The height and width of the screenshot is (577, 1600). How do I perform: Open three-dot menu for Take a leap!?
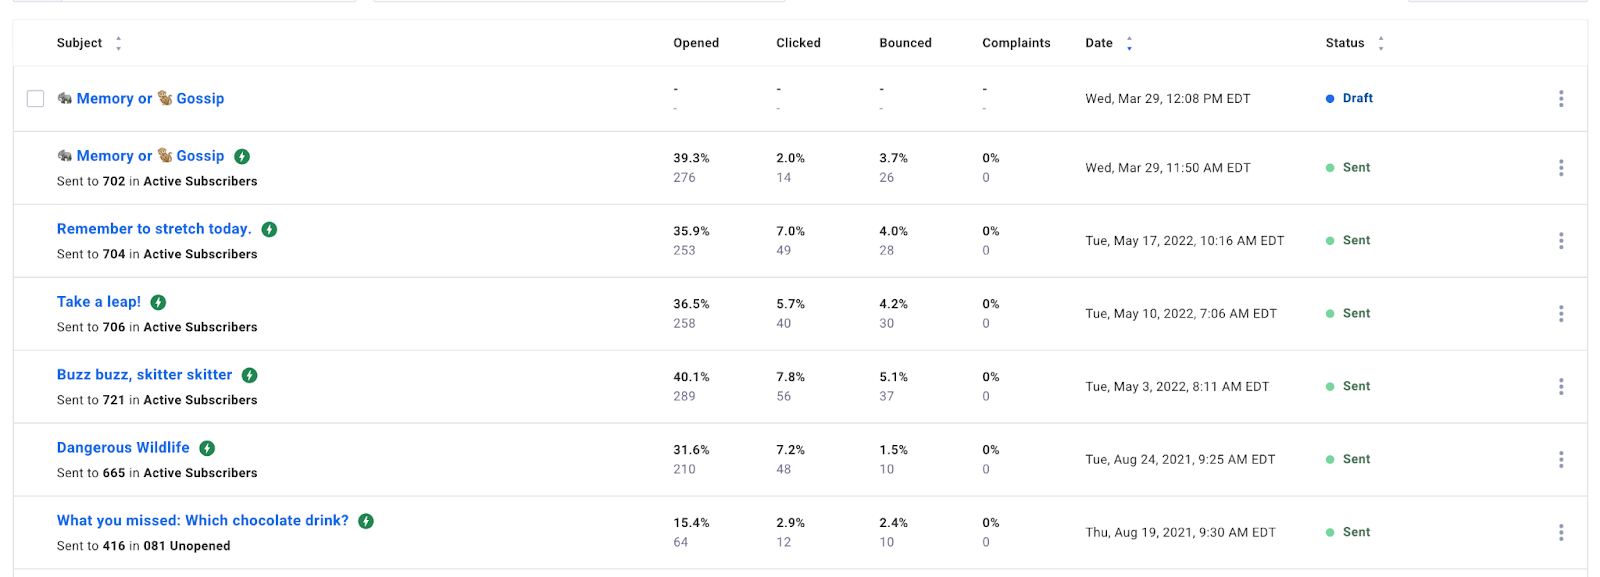(1560, 314)
